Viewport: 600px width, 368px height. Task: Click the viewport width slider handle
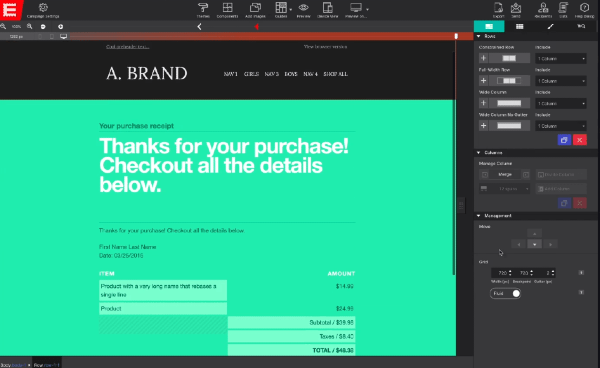pos(456,36)
